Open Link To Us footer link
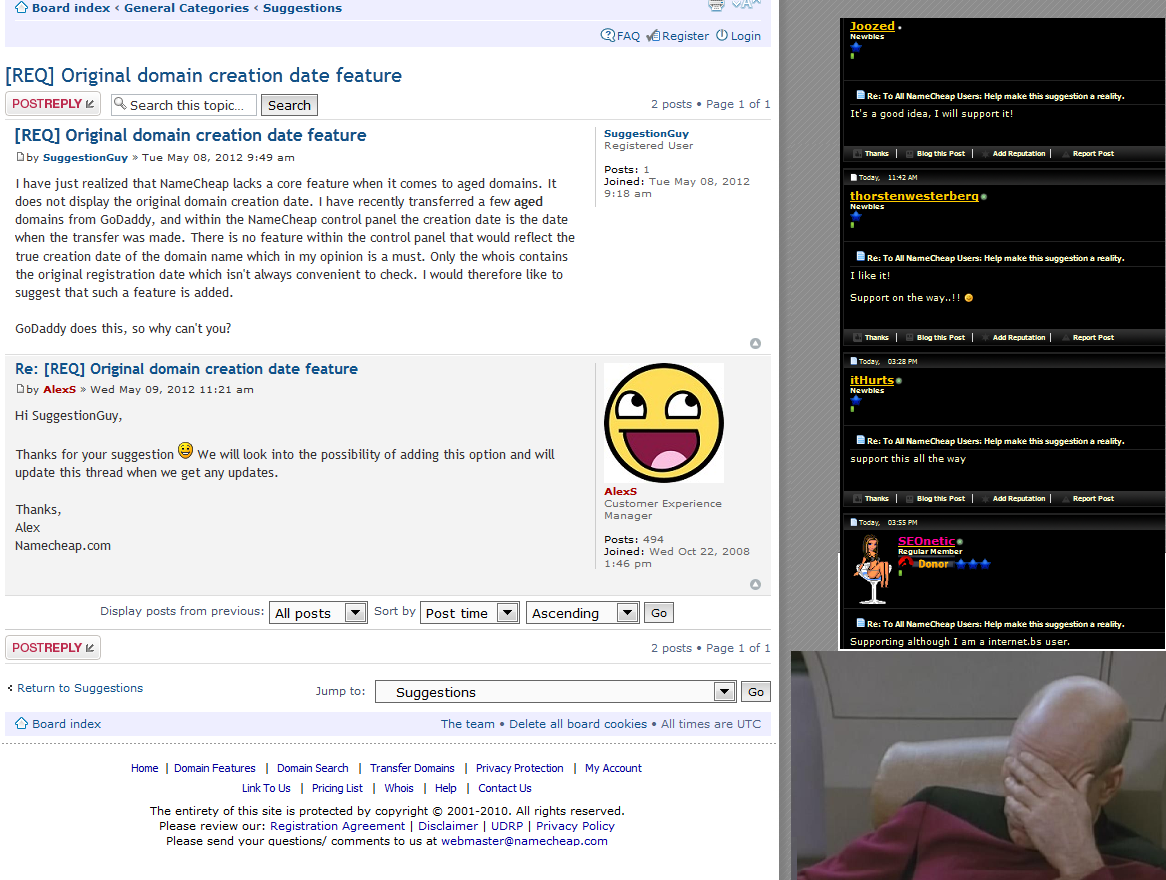The height and width of the screenshot is (880, 1166). click(x=266, y=789)
